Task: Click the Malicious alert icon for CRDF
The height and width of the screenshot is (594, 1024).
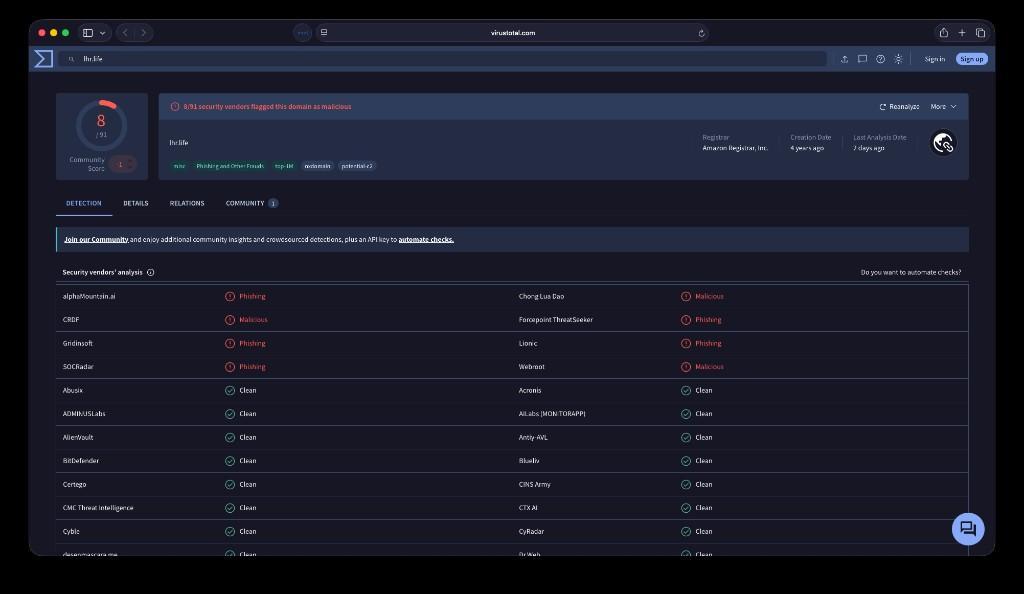Action: (230, 320)
